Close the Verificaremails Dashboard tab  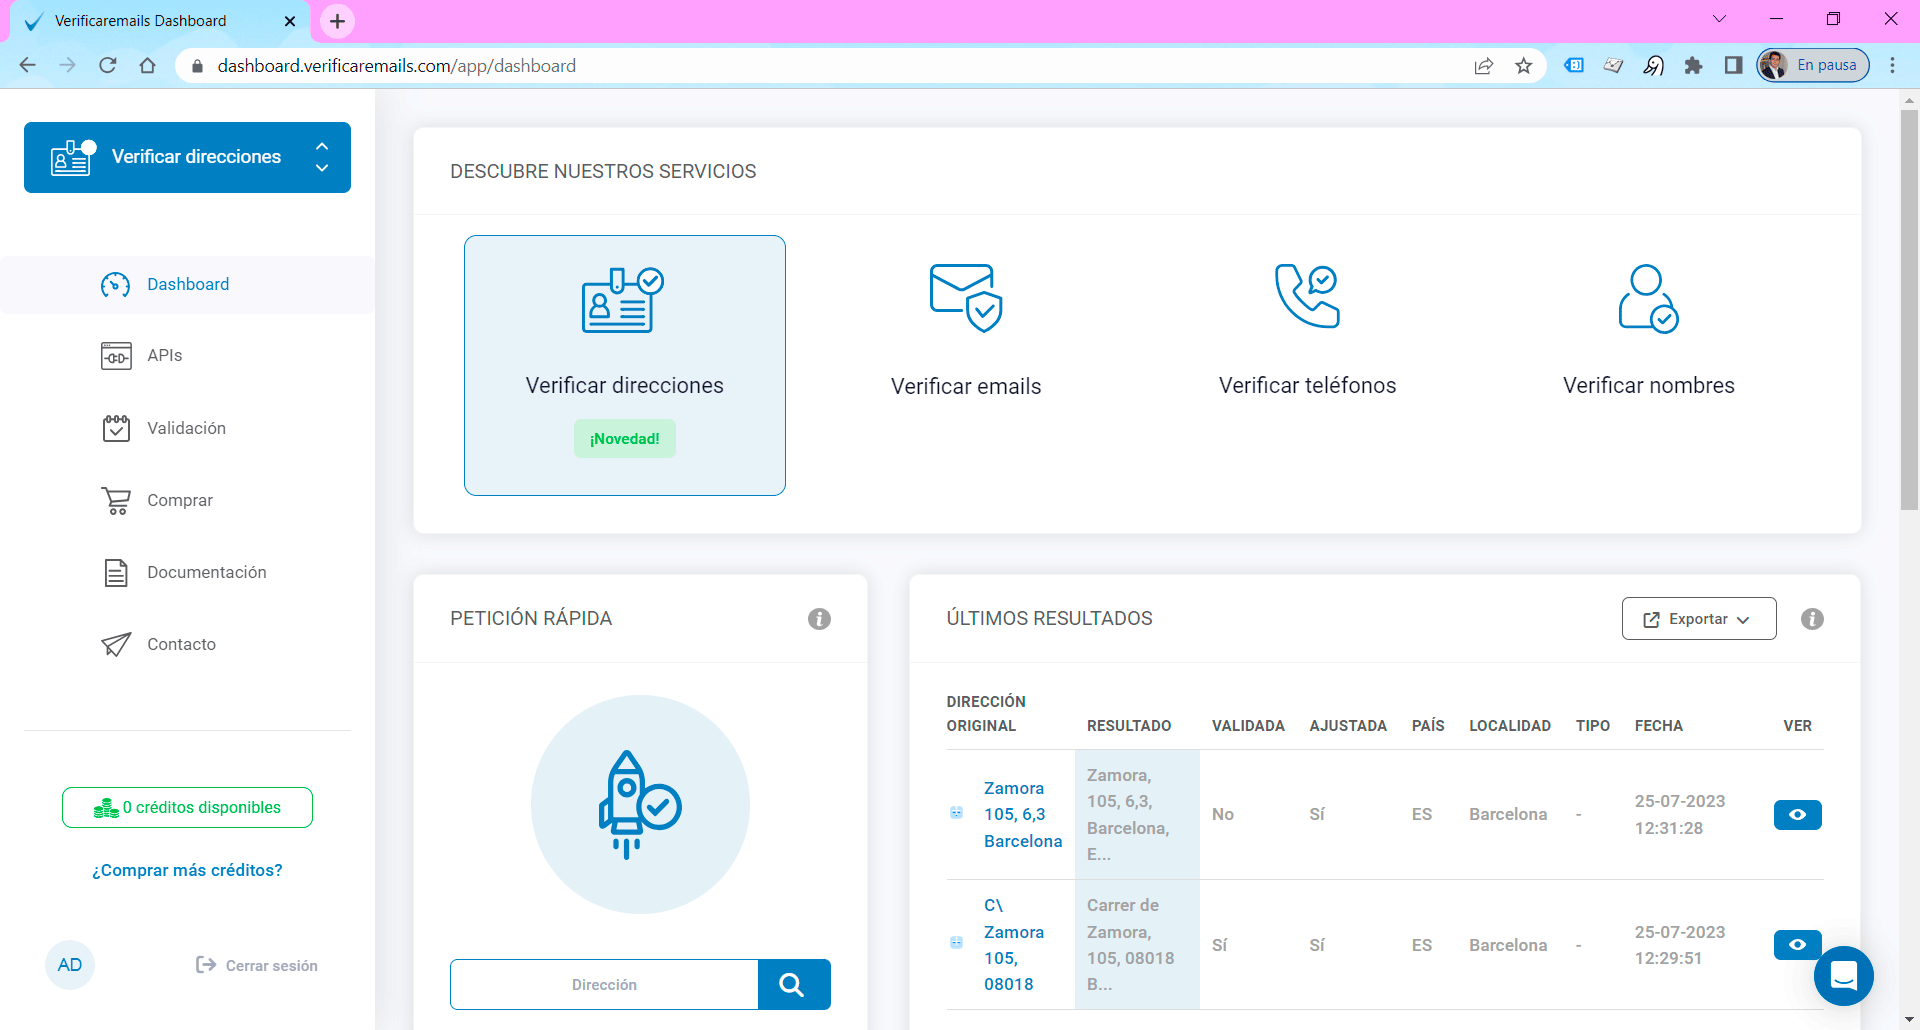(x=290, y=21)
